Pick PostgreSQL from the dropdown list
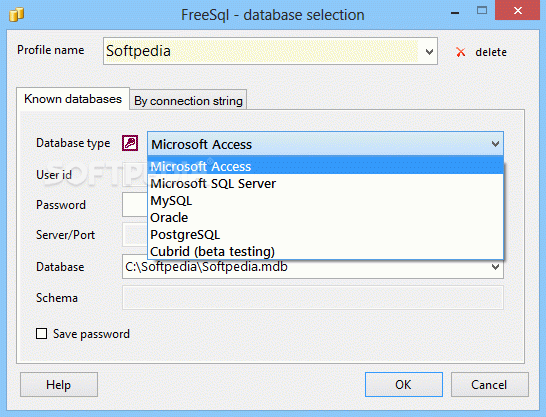 326,235
